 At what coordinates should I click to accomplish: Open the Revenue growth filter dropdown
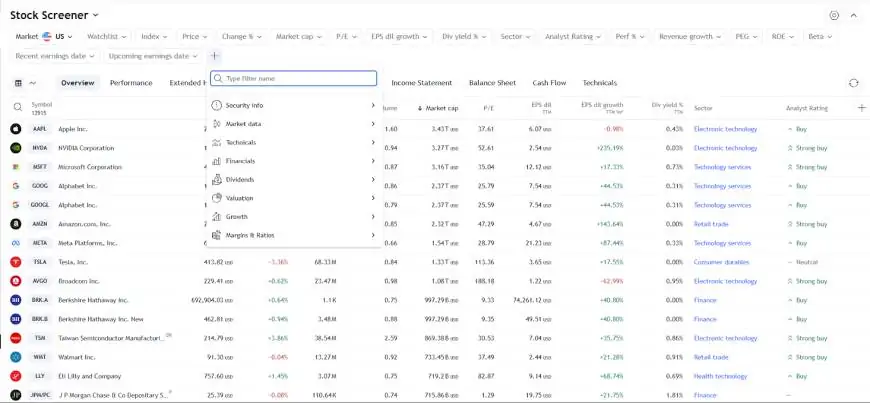(690, 37)
